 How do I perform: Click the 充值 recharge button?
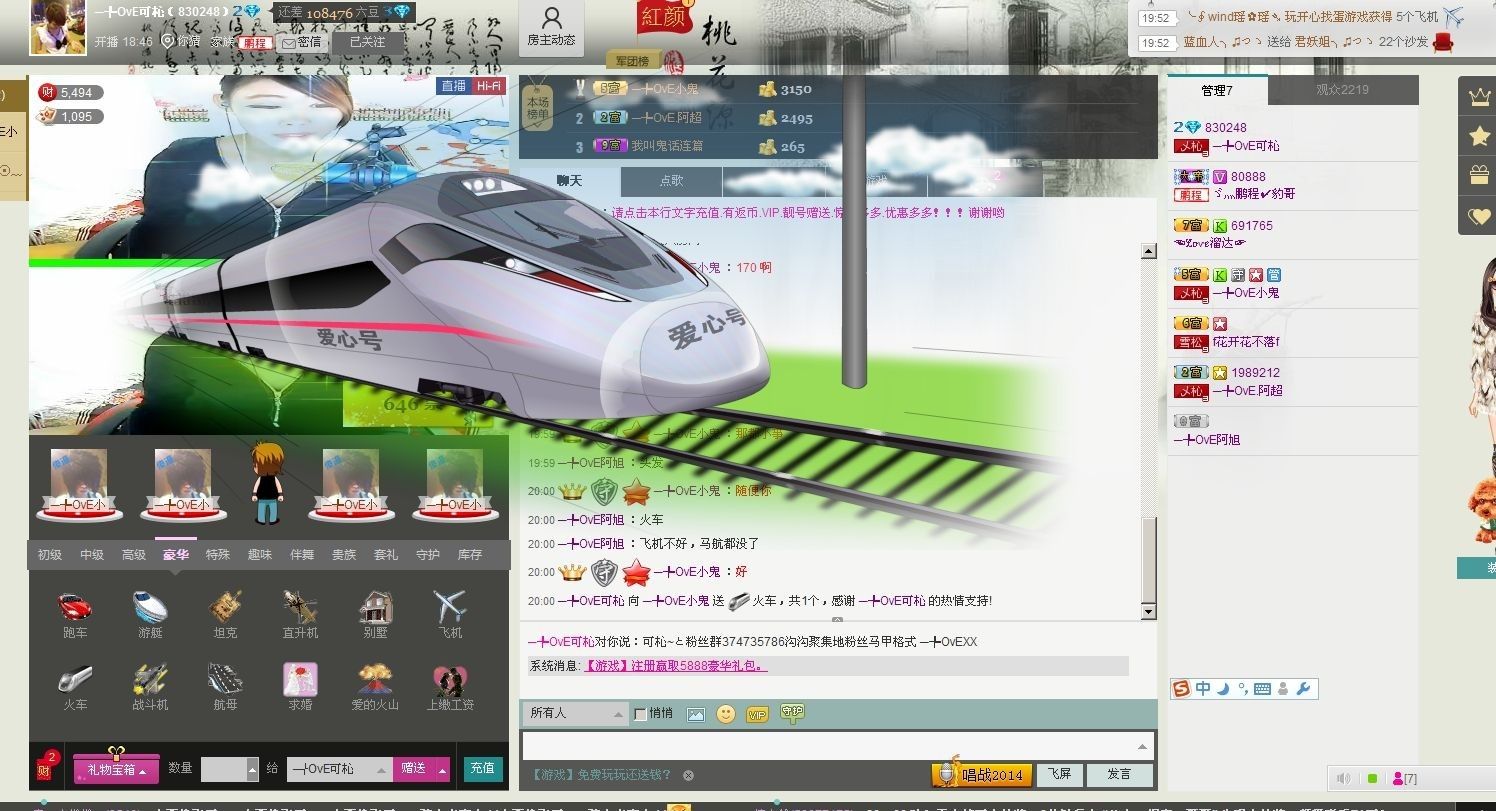pyautogui.click(x=482, y=768)
